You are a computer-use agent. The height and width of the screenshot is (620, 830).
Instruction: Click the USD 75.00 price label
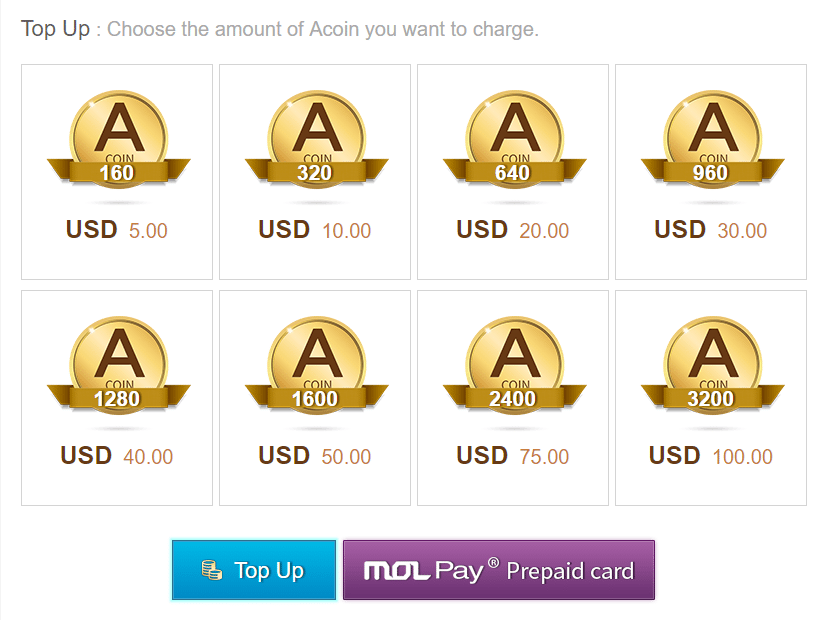point(513,456)
